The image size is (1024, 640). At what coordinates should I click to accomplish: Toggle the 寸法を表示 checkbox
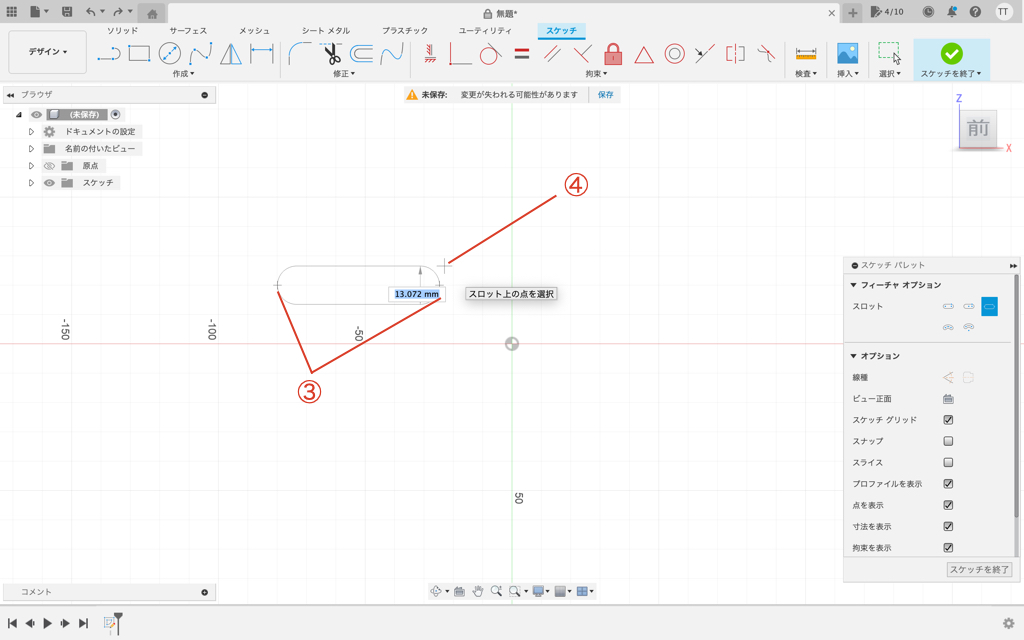[948, 526]
